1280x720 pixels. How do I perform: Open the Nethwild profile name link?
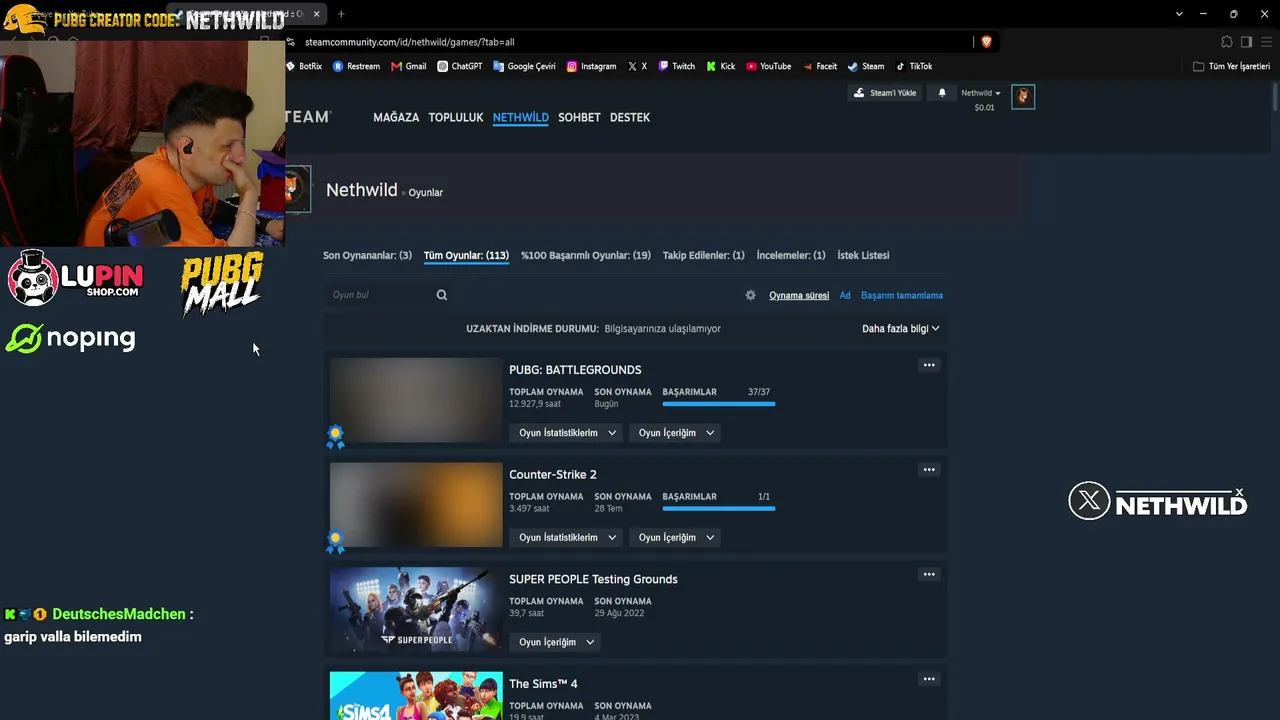point(362,190)
